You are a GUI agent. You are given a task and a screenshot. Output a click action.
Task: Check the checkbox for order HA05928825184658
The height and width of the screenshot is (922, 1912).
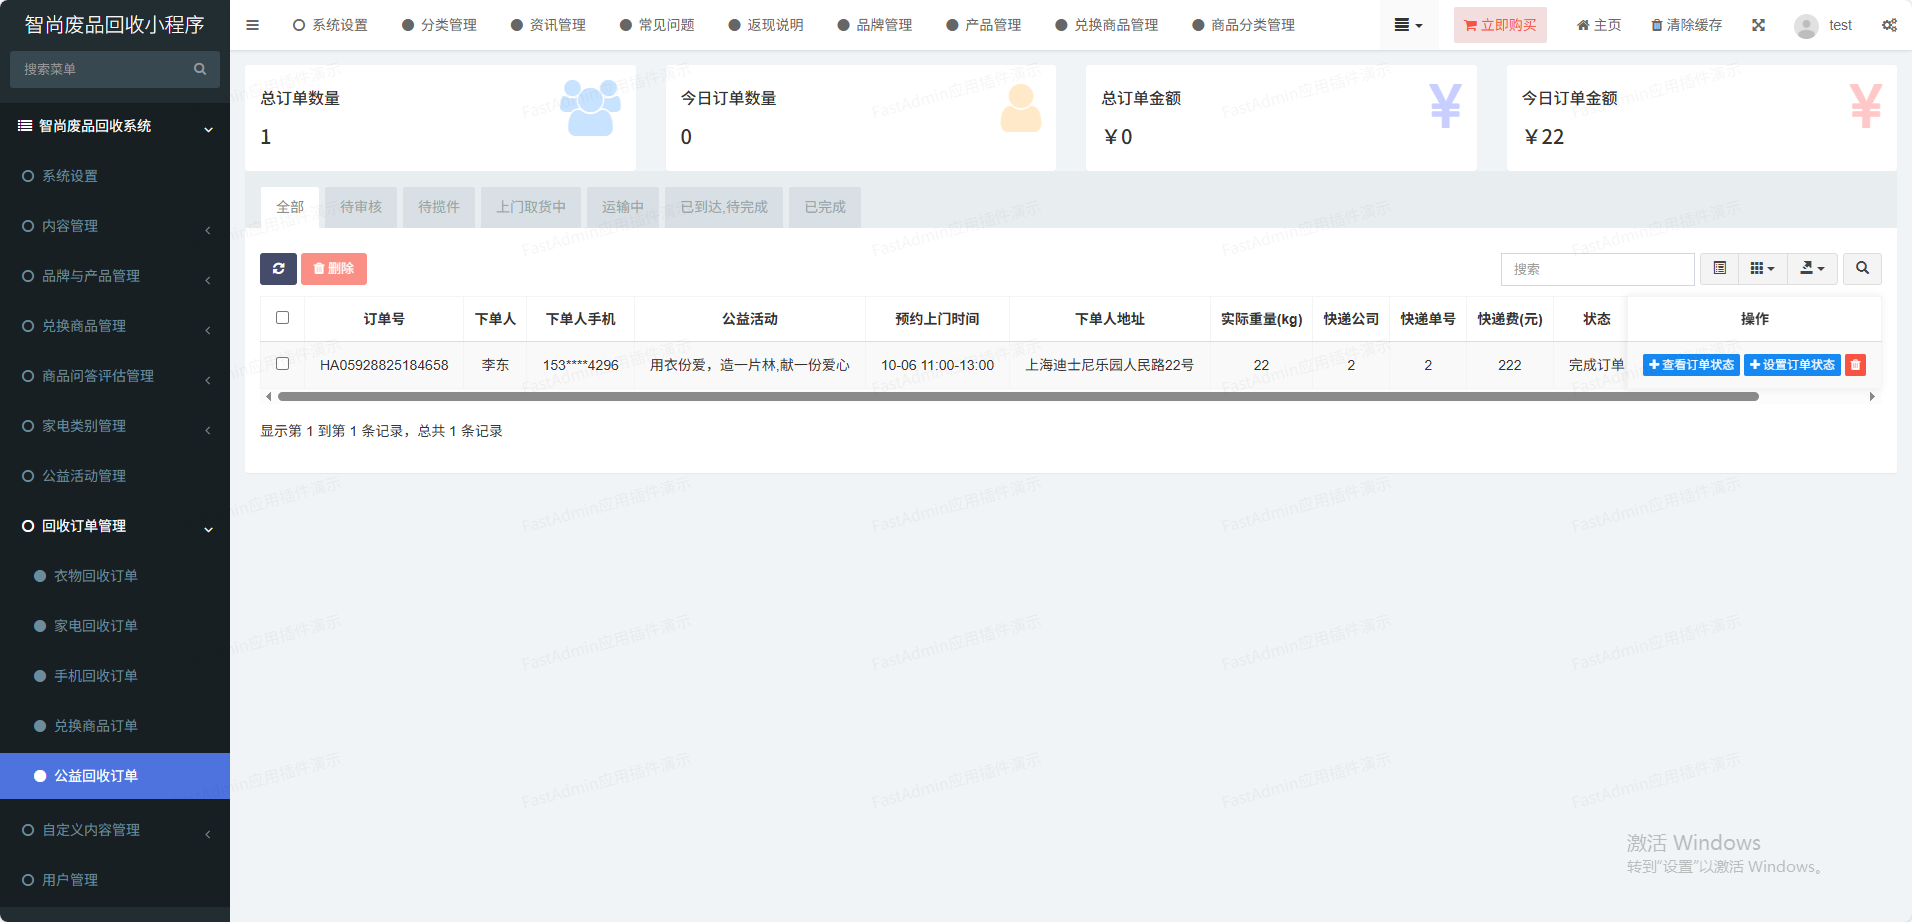282,364
